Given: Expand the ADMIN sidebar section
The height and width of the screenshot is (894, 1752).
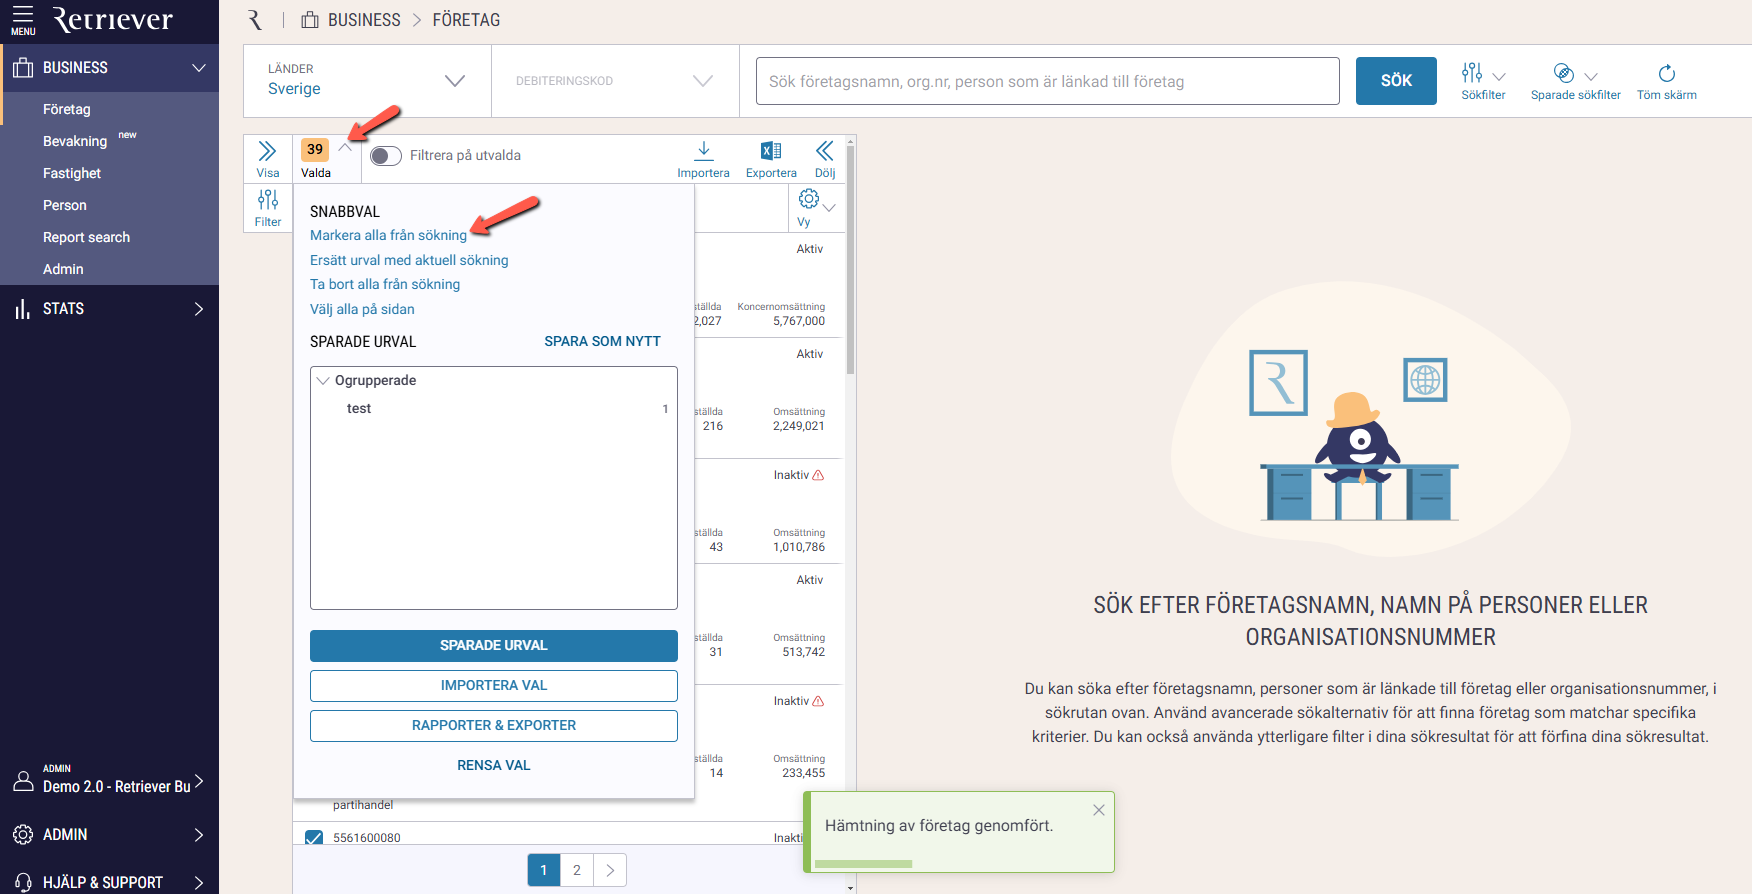Looking at the screenshot, I should [x=199, y=834].
